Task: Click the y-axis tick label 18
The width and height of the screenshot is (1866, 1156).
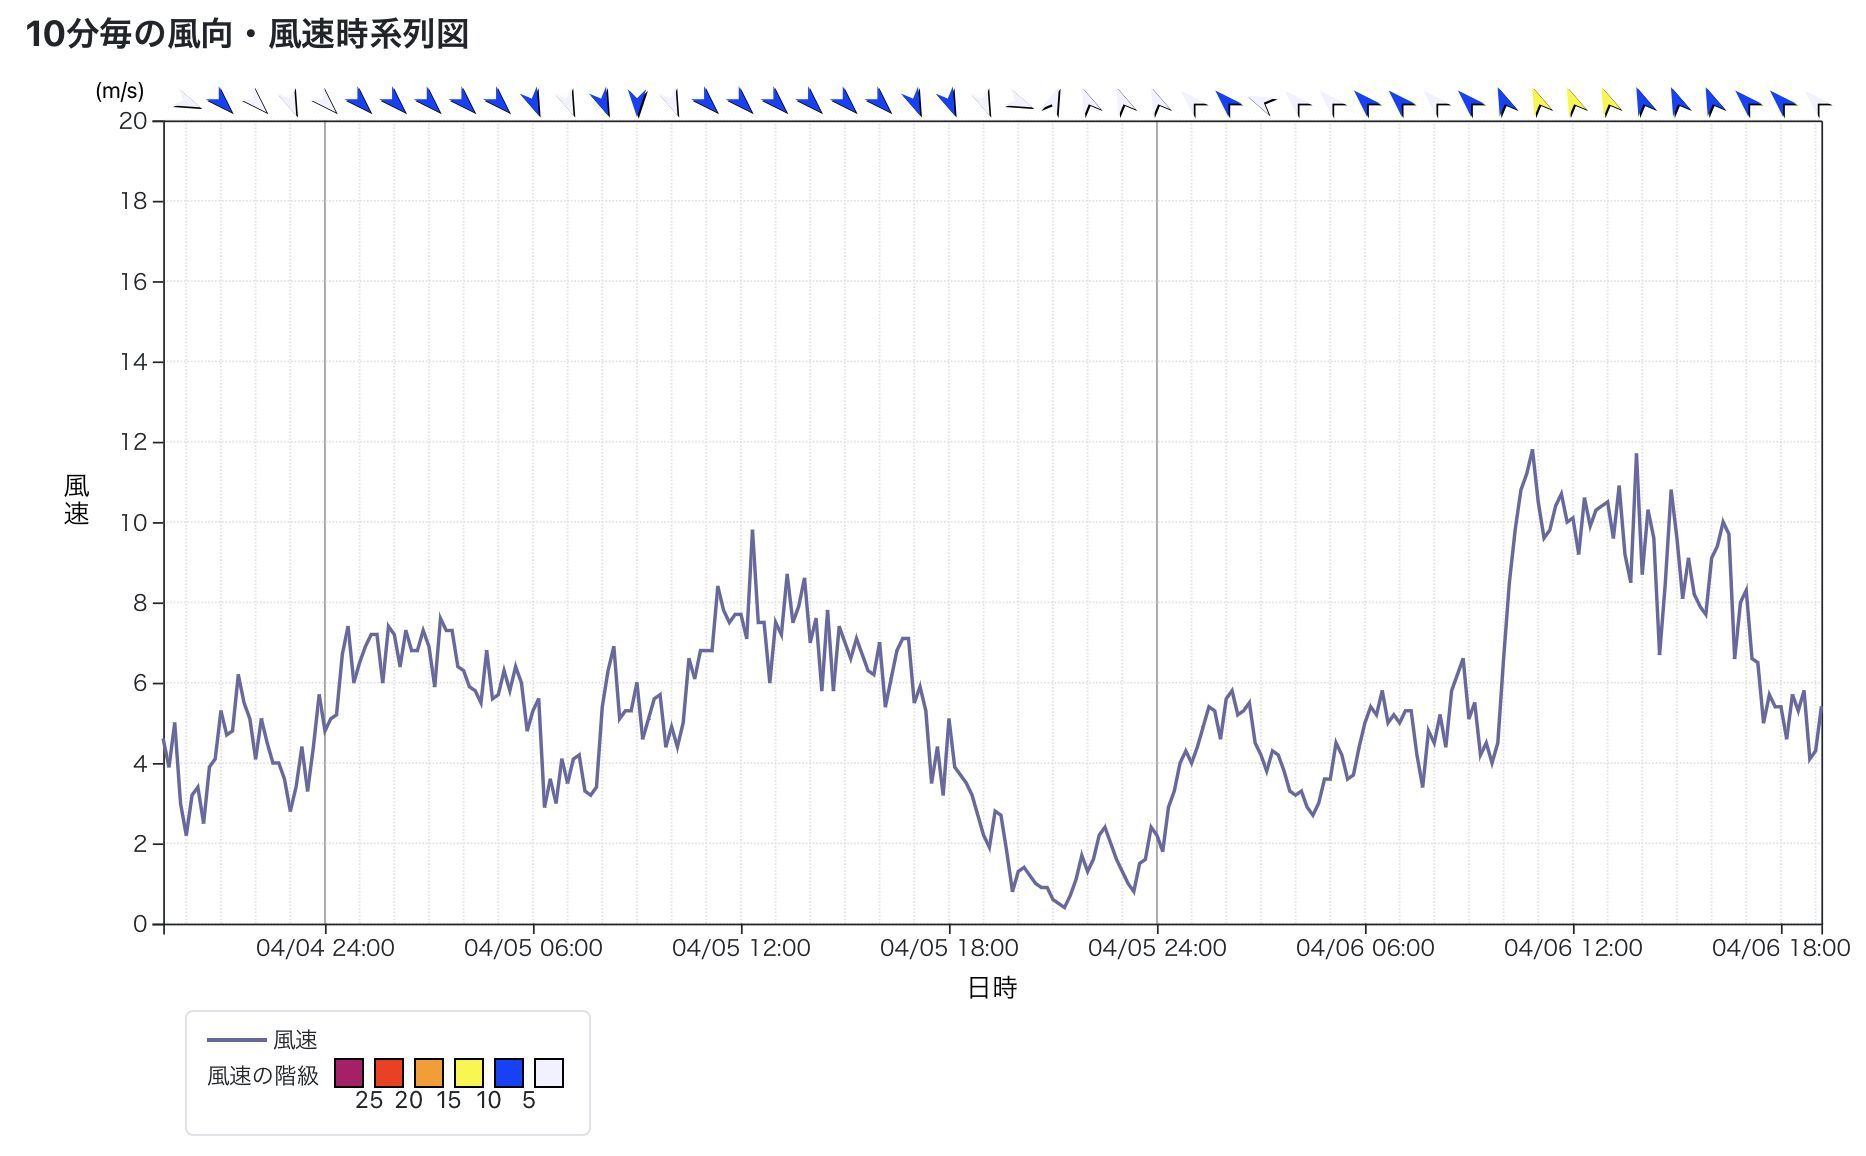Action: pyautogui.click(x=133, y=201)
